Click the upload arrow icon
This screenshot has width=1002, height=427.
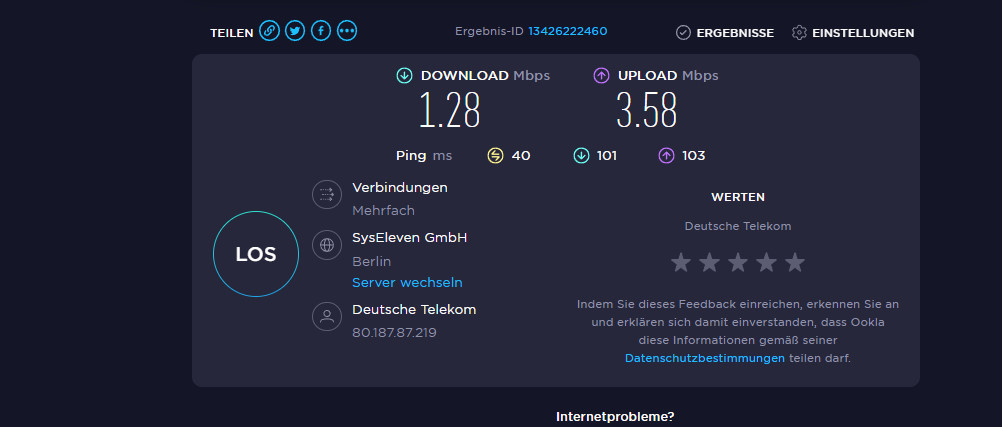pos(601,75)
